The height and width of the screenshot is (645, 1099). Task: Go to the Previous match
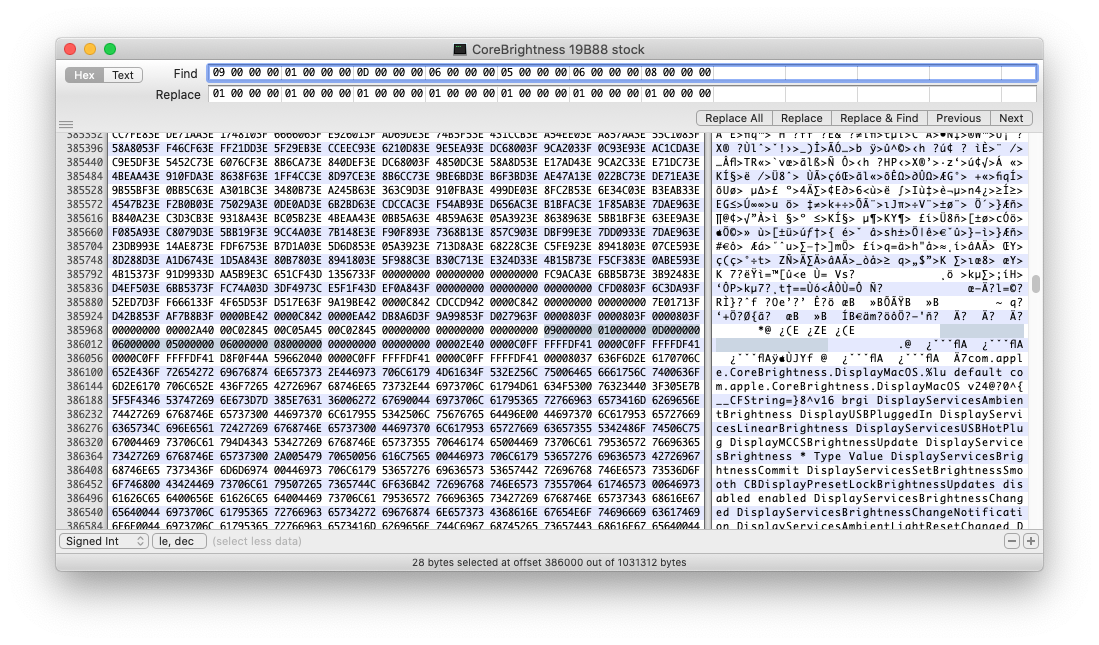958,118
